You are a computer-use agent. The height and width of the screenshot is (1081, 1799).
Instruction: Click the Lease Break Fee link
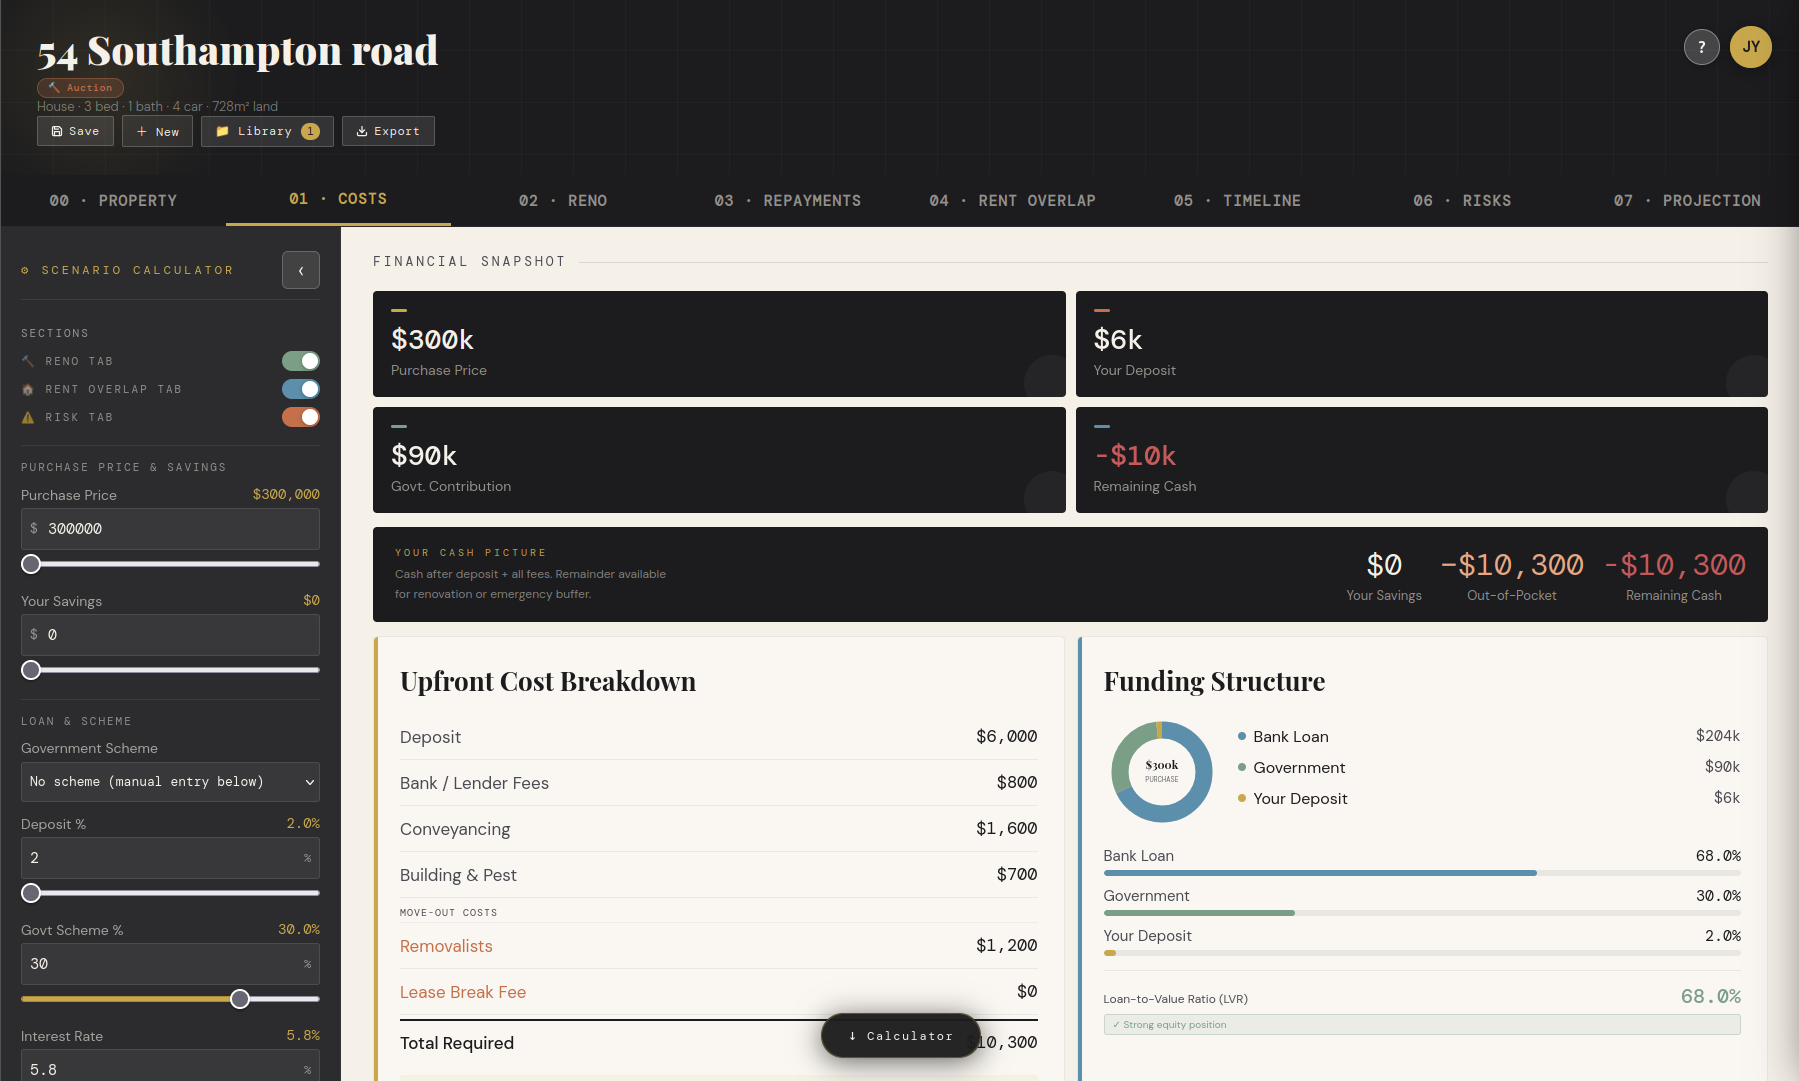point(463,991)
